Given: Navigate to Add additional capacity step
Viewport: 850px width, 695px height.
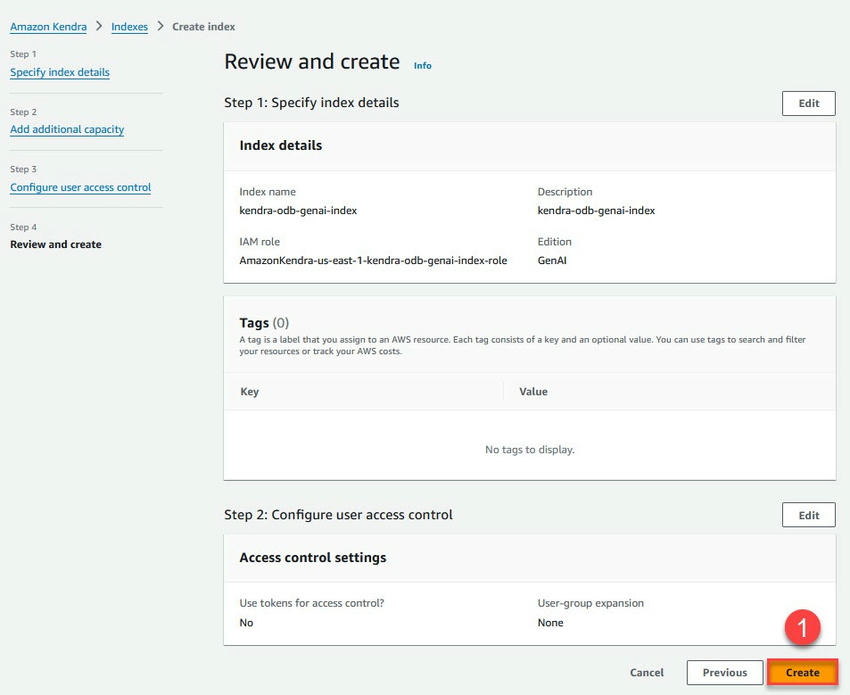Looking at the screenshot, I should pos(67,130).
